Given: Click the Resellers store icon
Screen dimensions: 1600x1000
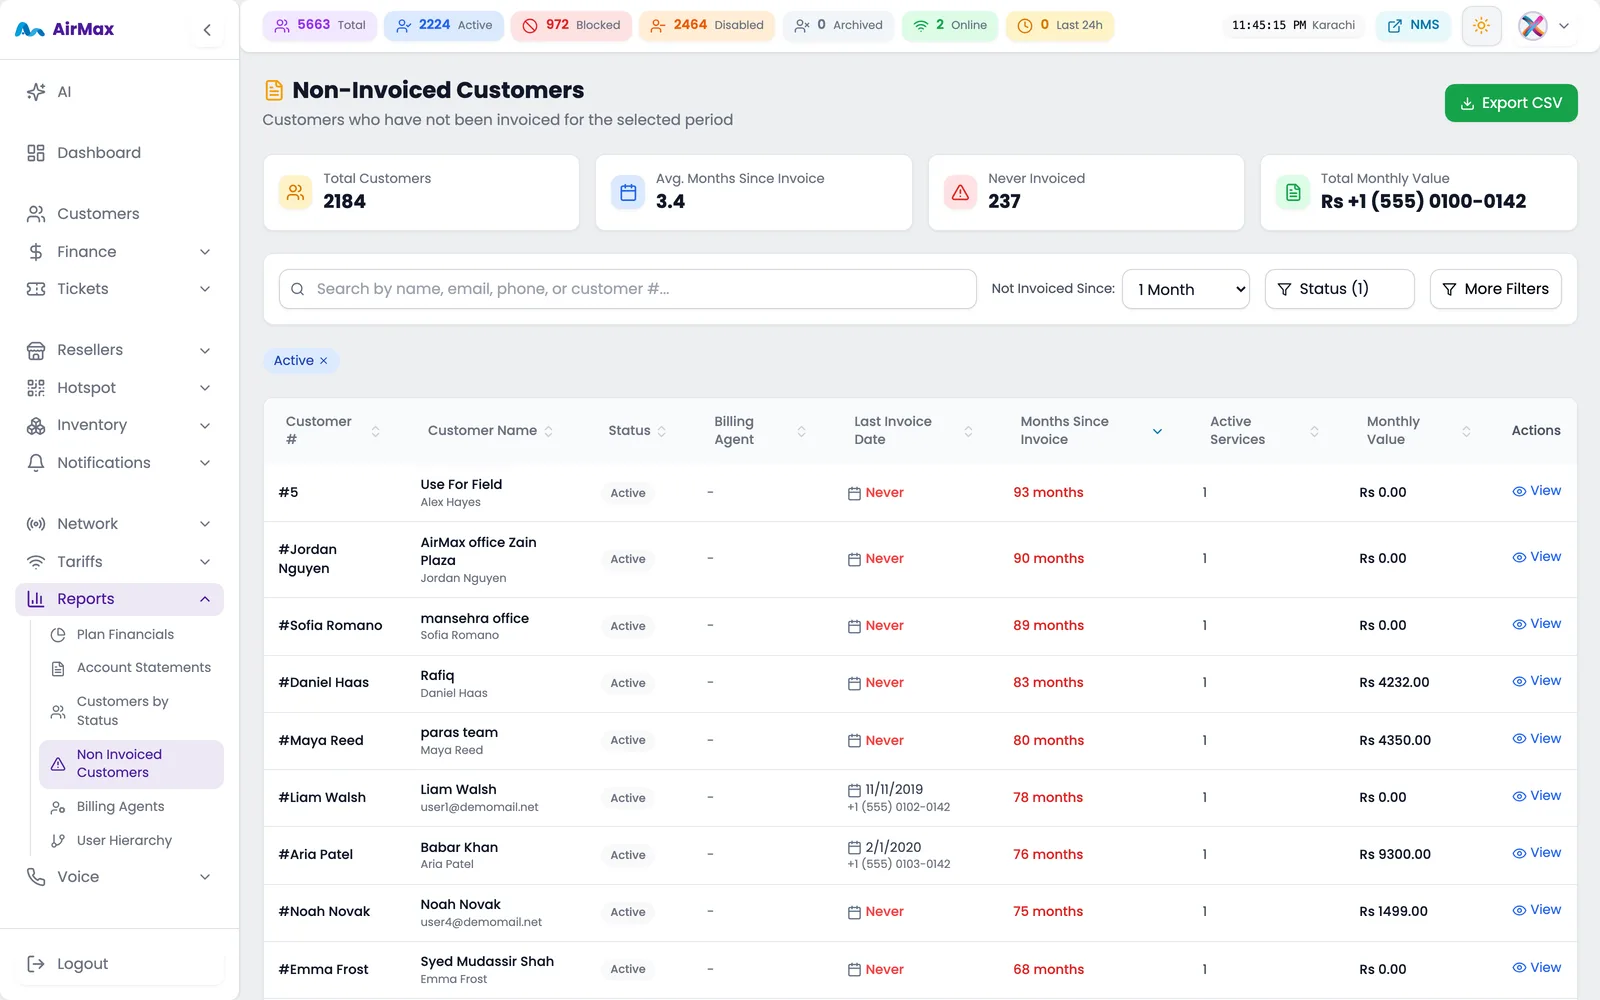Looking at the screenshot, I should 36,350.
